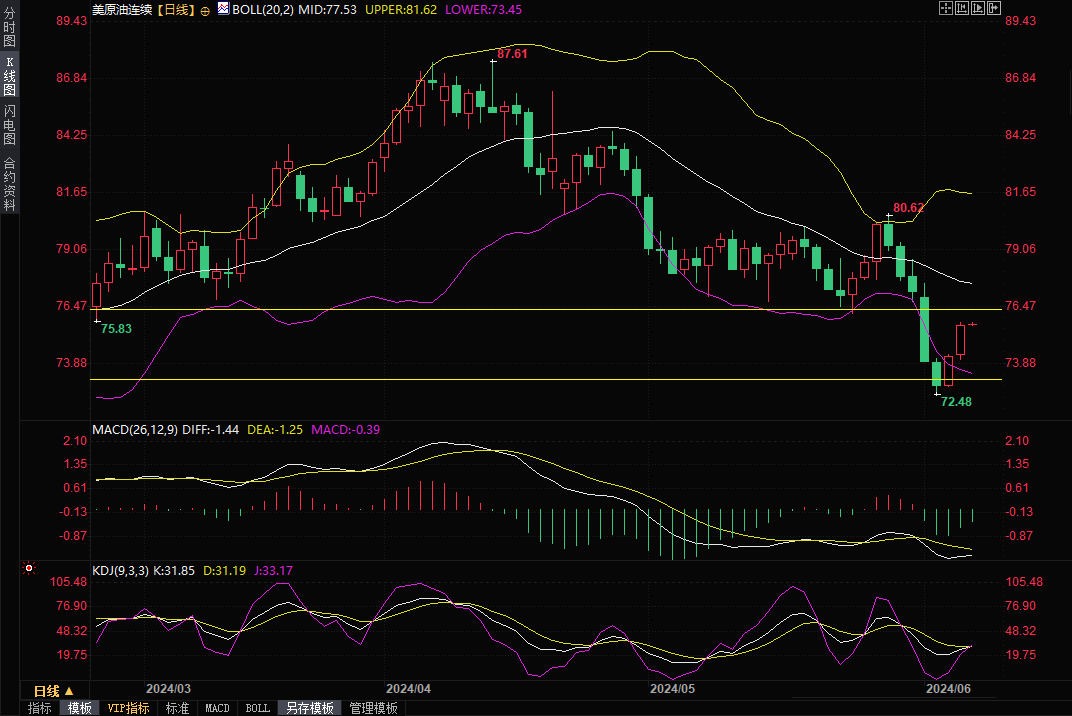Open the 闪电图 side tab
Viewport: 1072px width, 716px height.
[x=9, y=124]
